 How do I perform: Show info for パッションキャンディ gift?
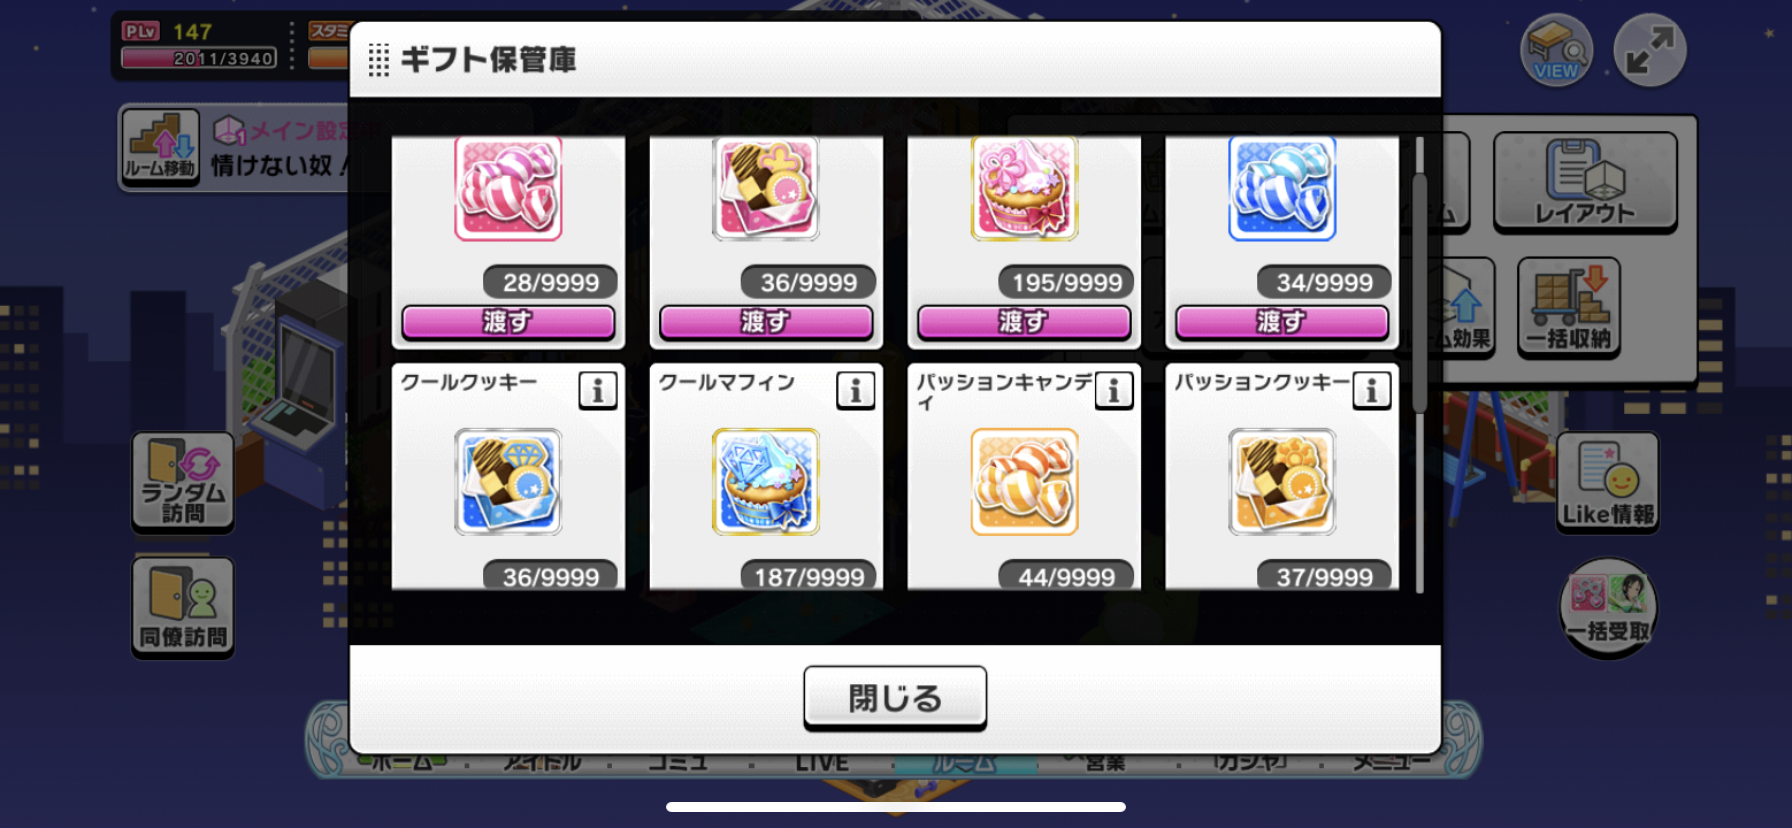coord(1114,390)
